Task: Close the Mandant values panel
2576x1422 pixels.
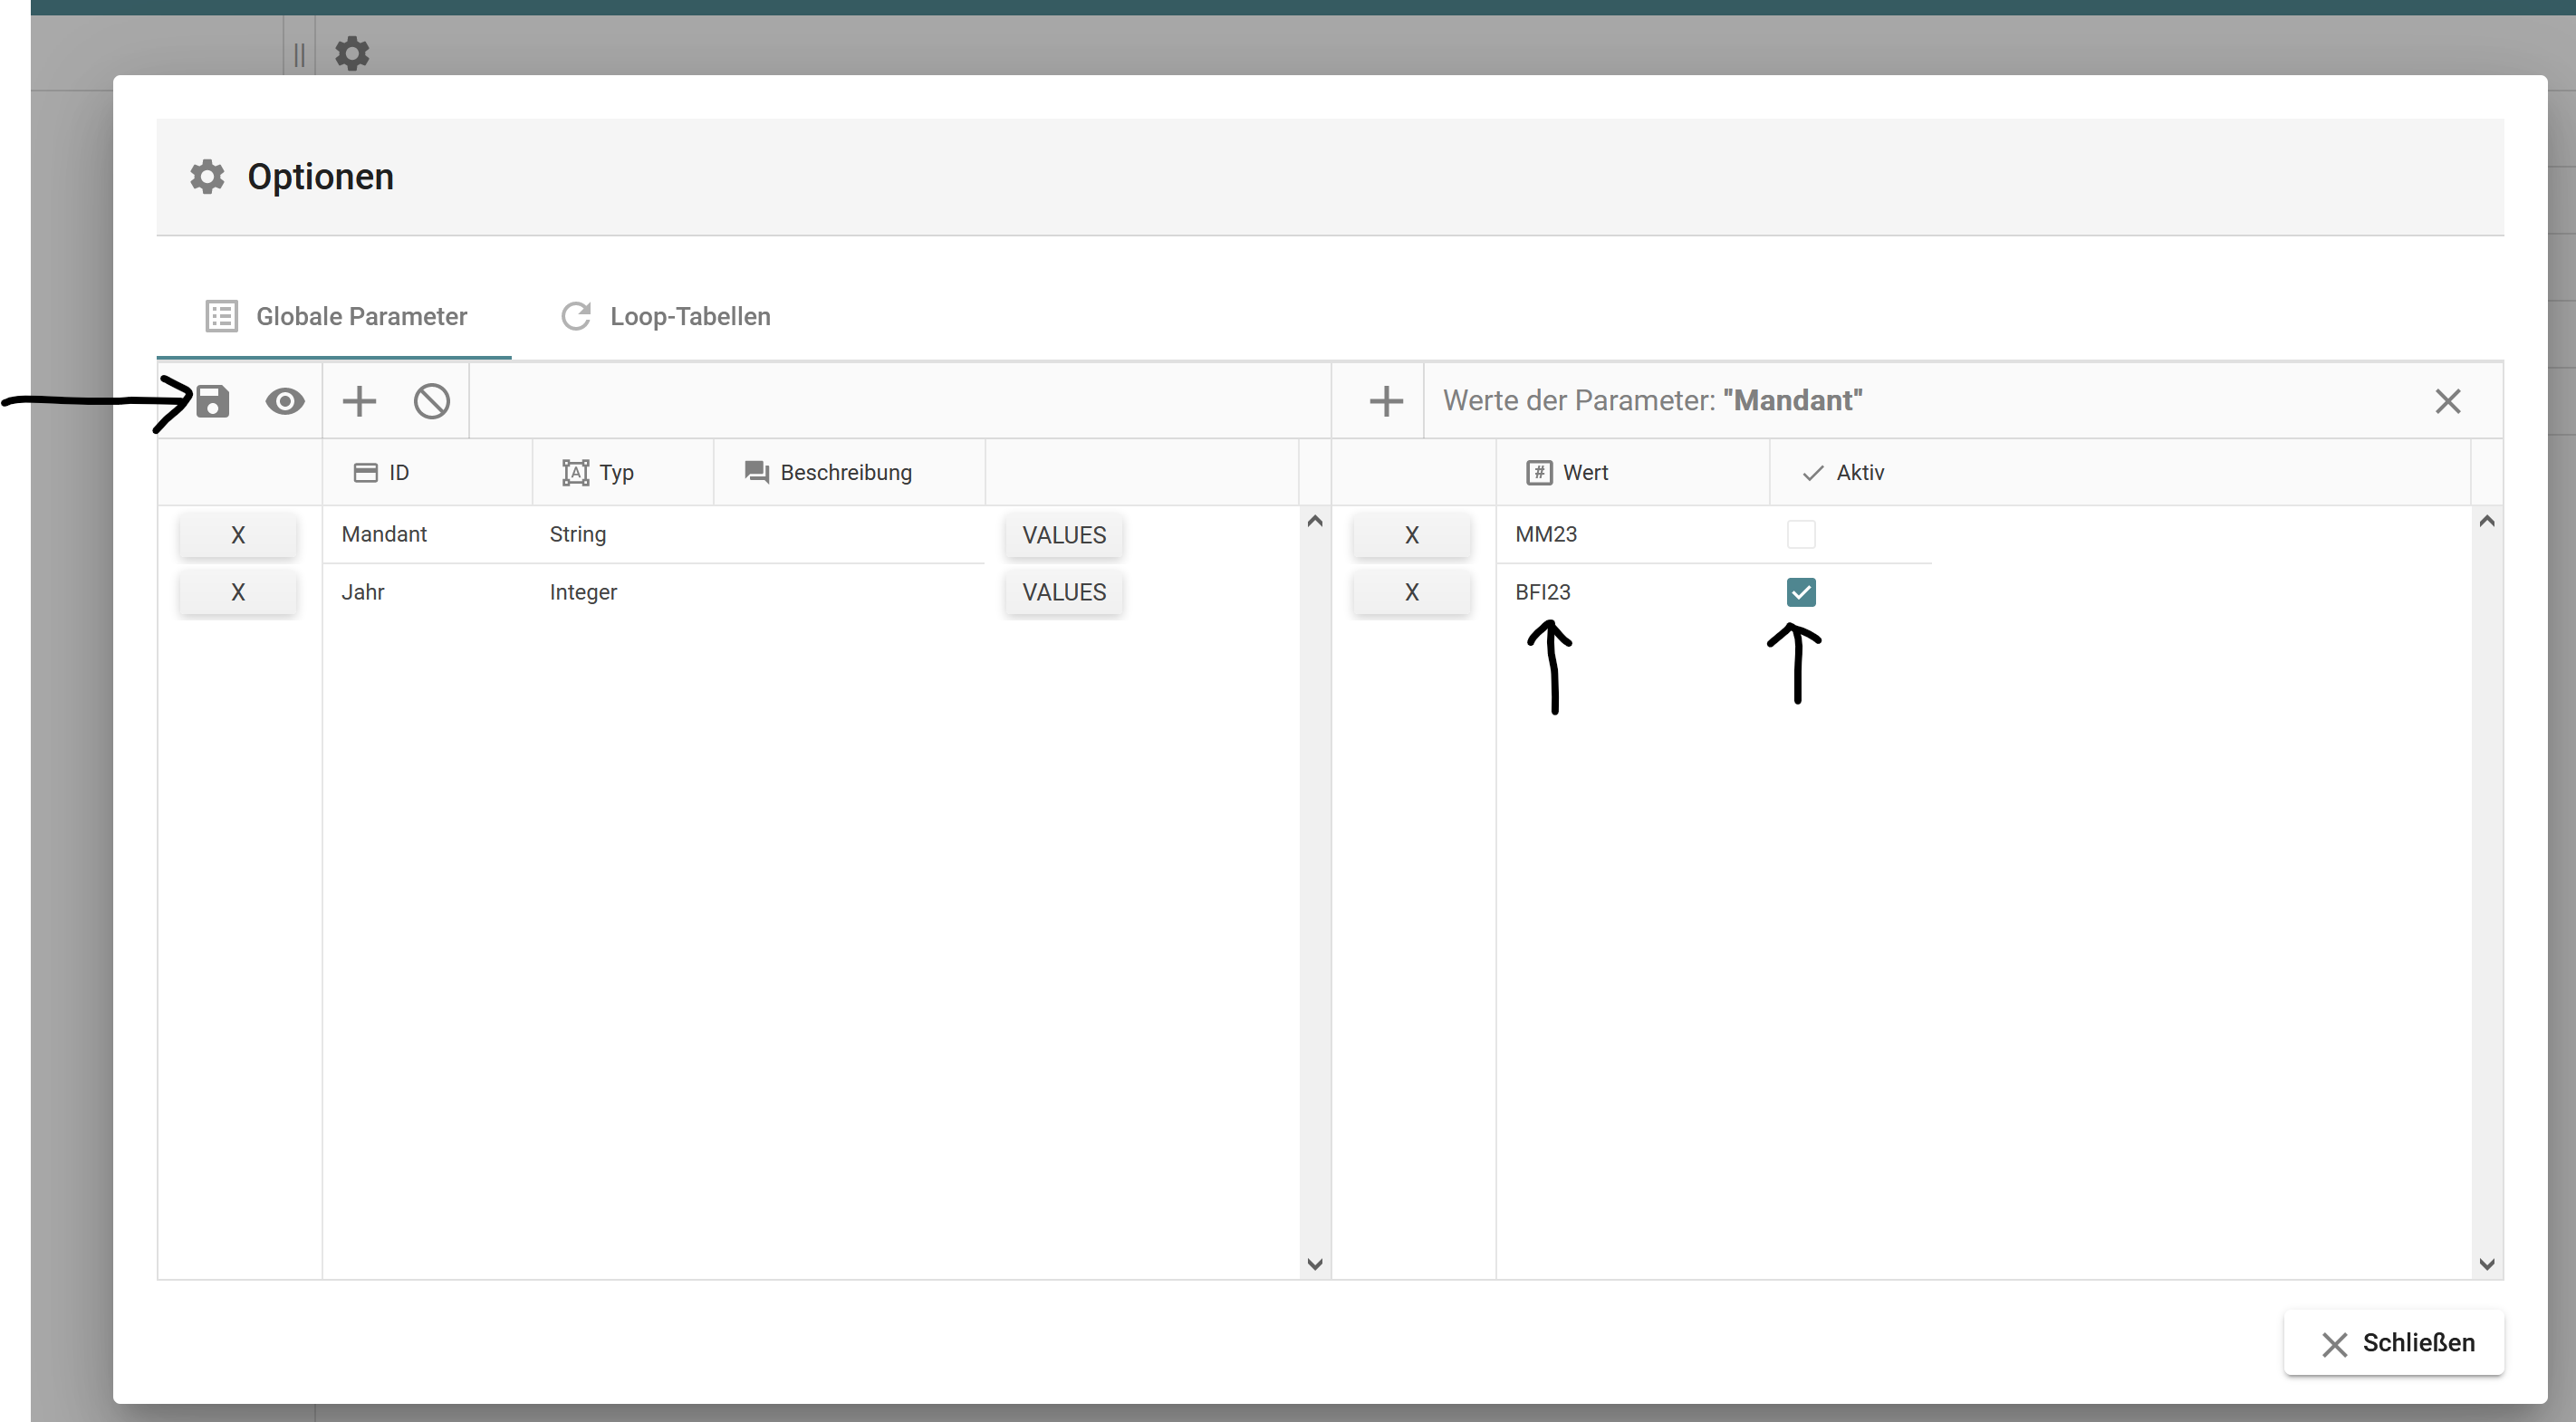Action: coord(2447,401)
